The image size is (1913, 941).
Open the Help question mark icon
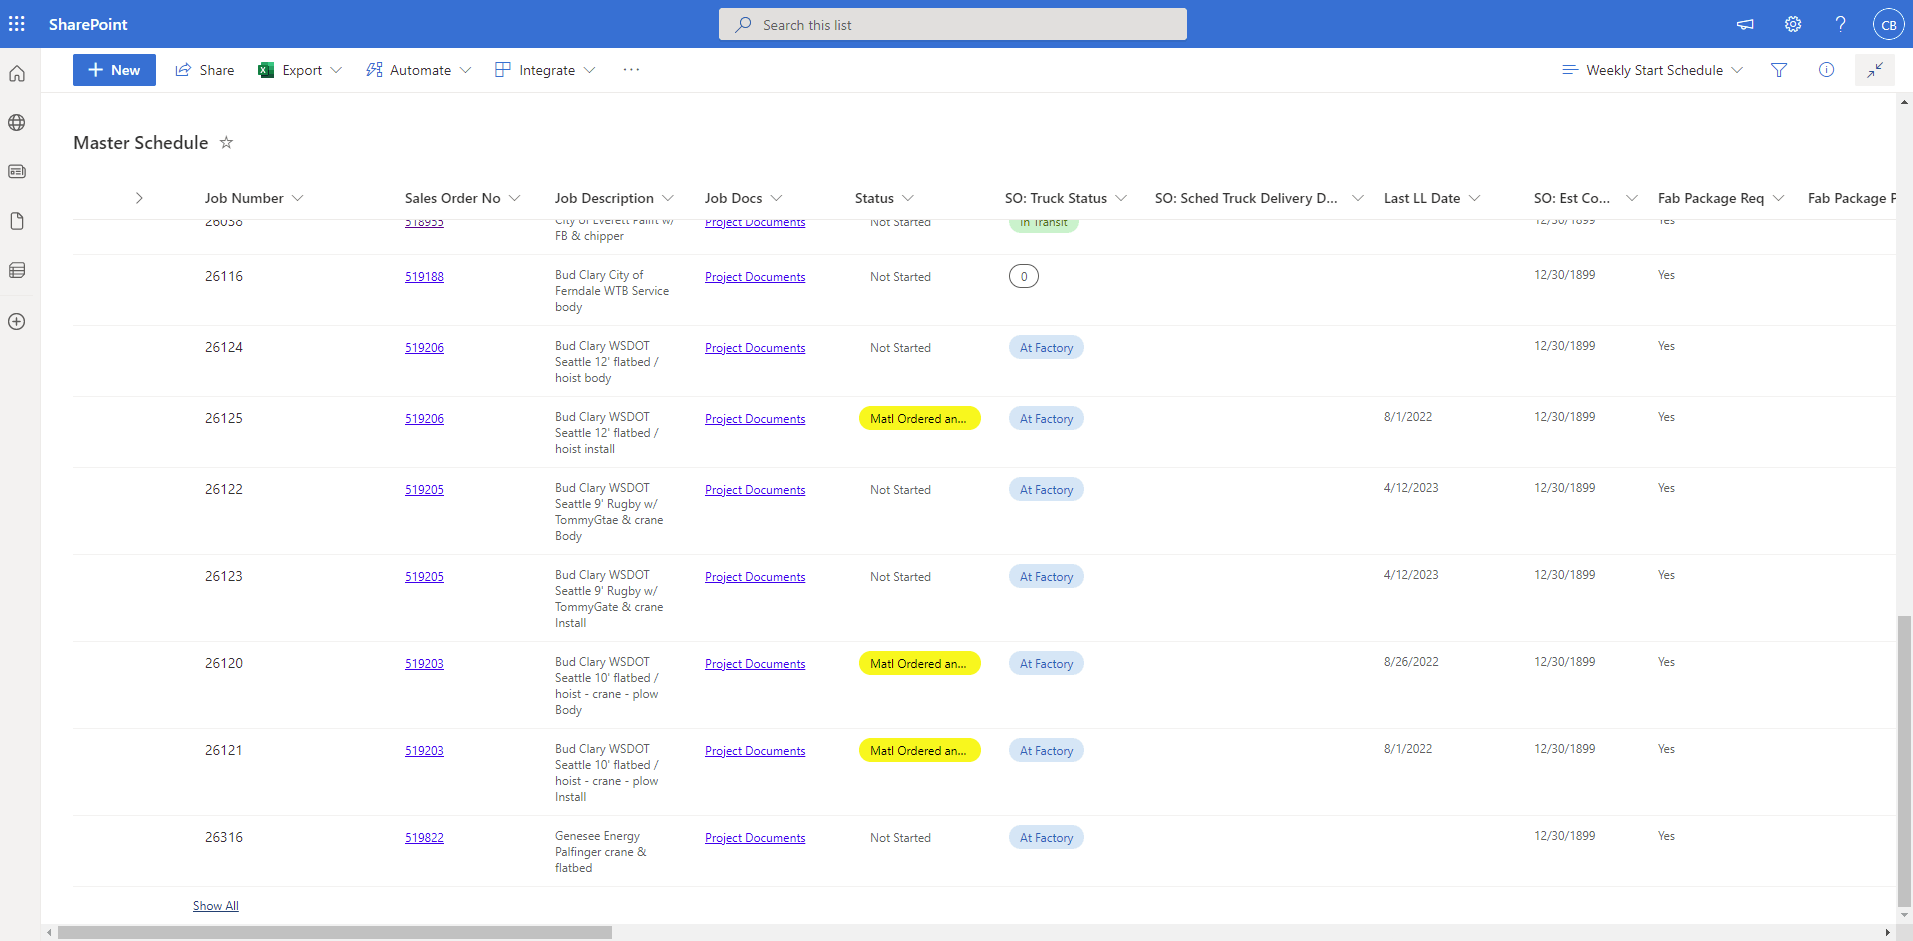[1840, 24]
